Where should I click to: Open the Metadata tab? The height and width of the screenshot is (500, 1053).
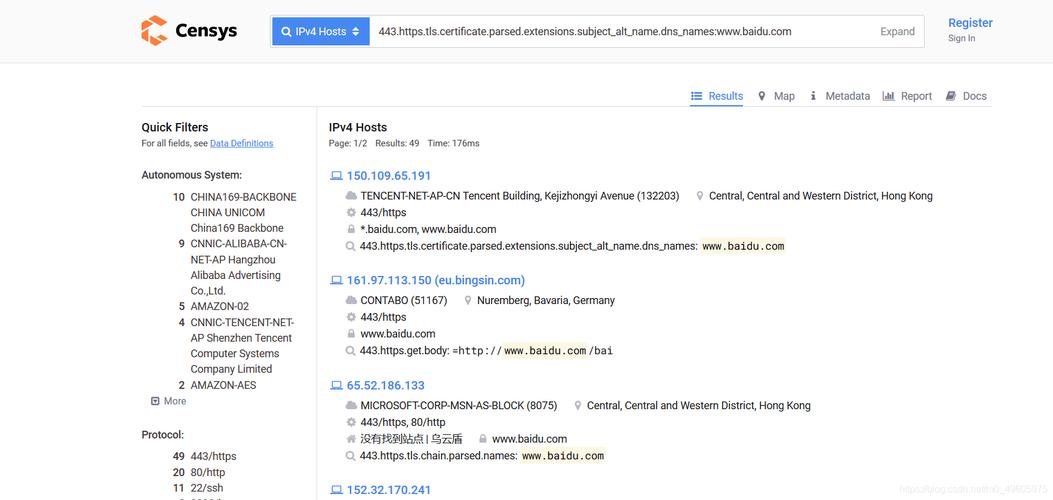click(x=839, y=96)
